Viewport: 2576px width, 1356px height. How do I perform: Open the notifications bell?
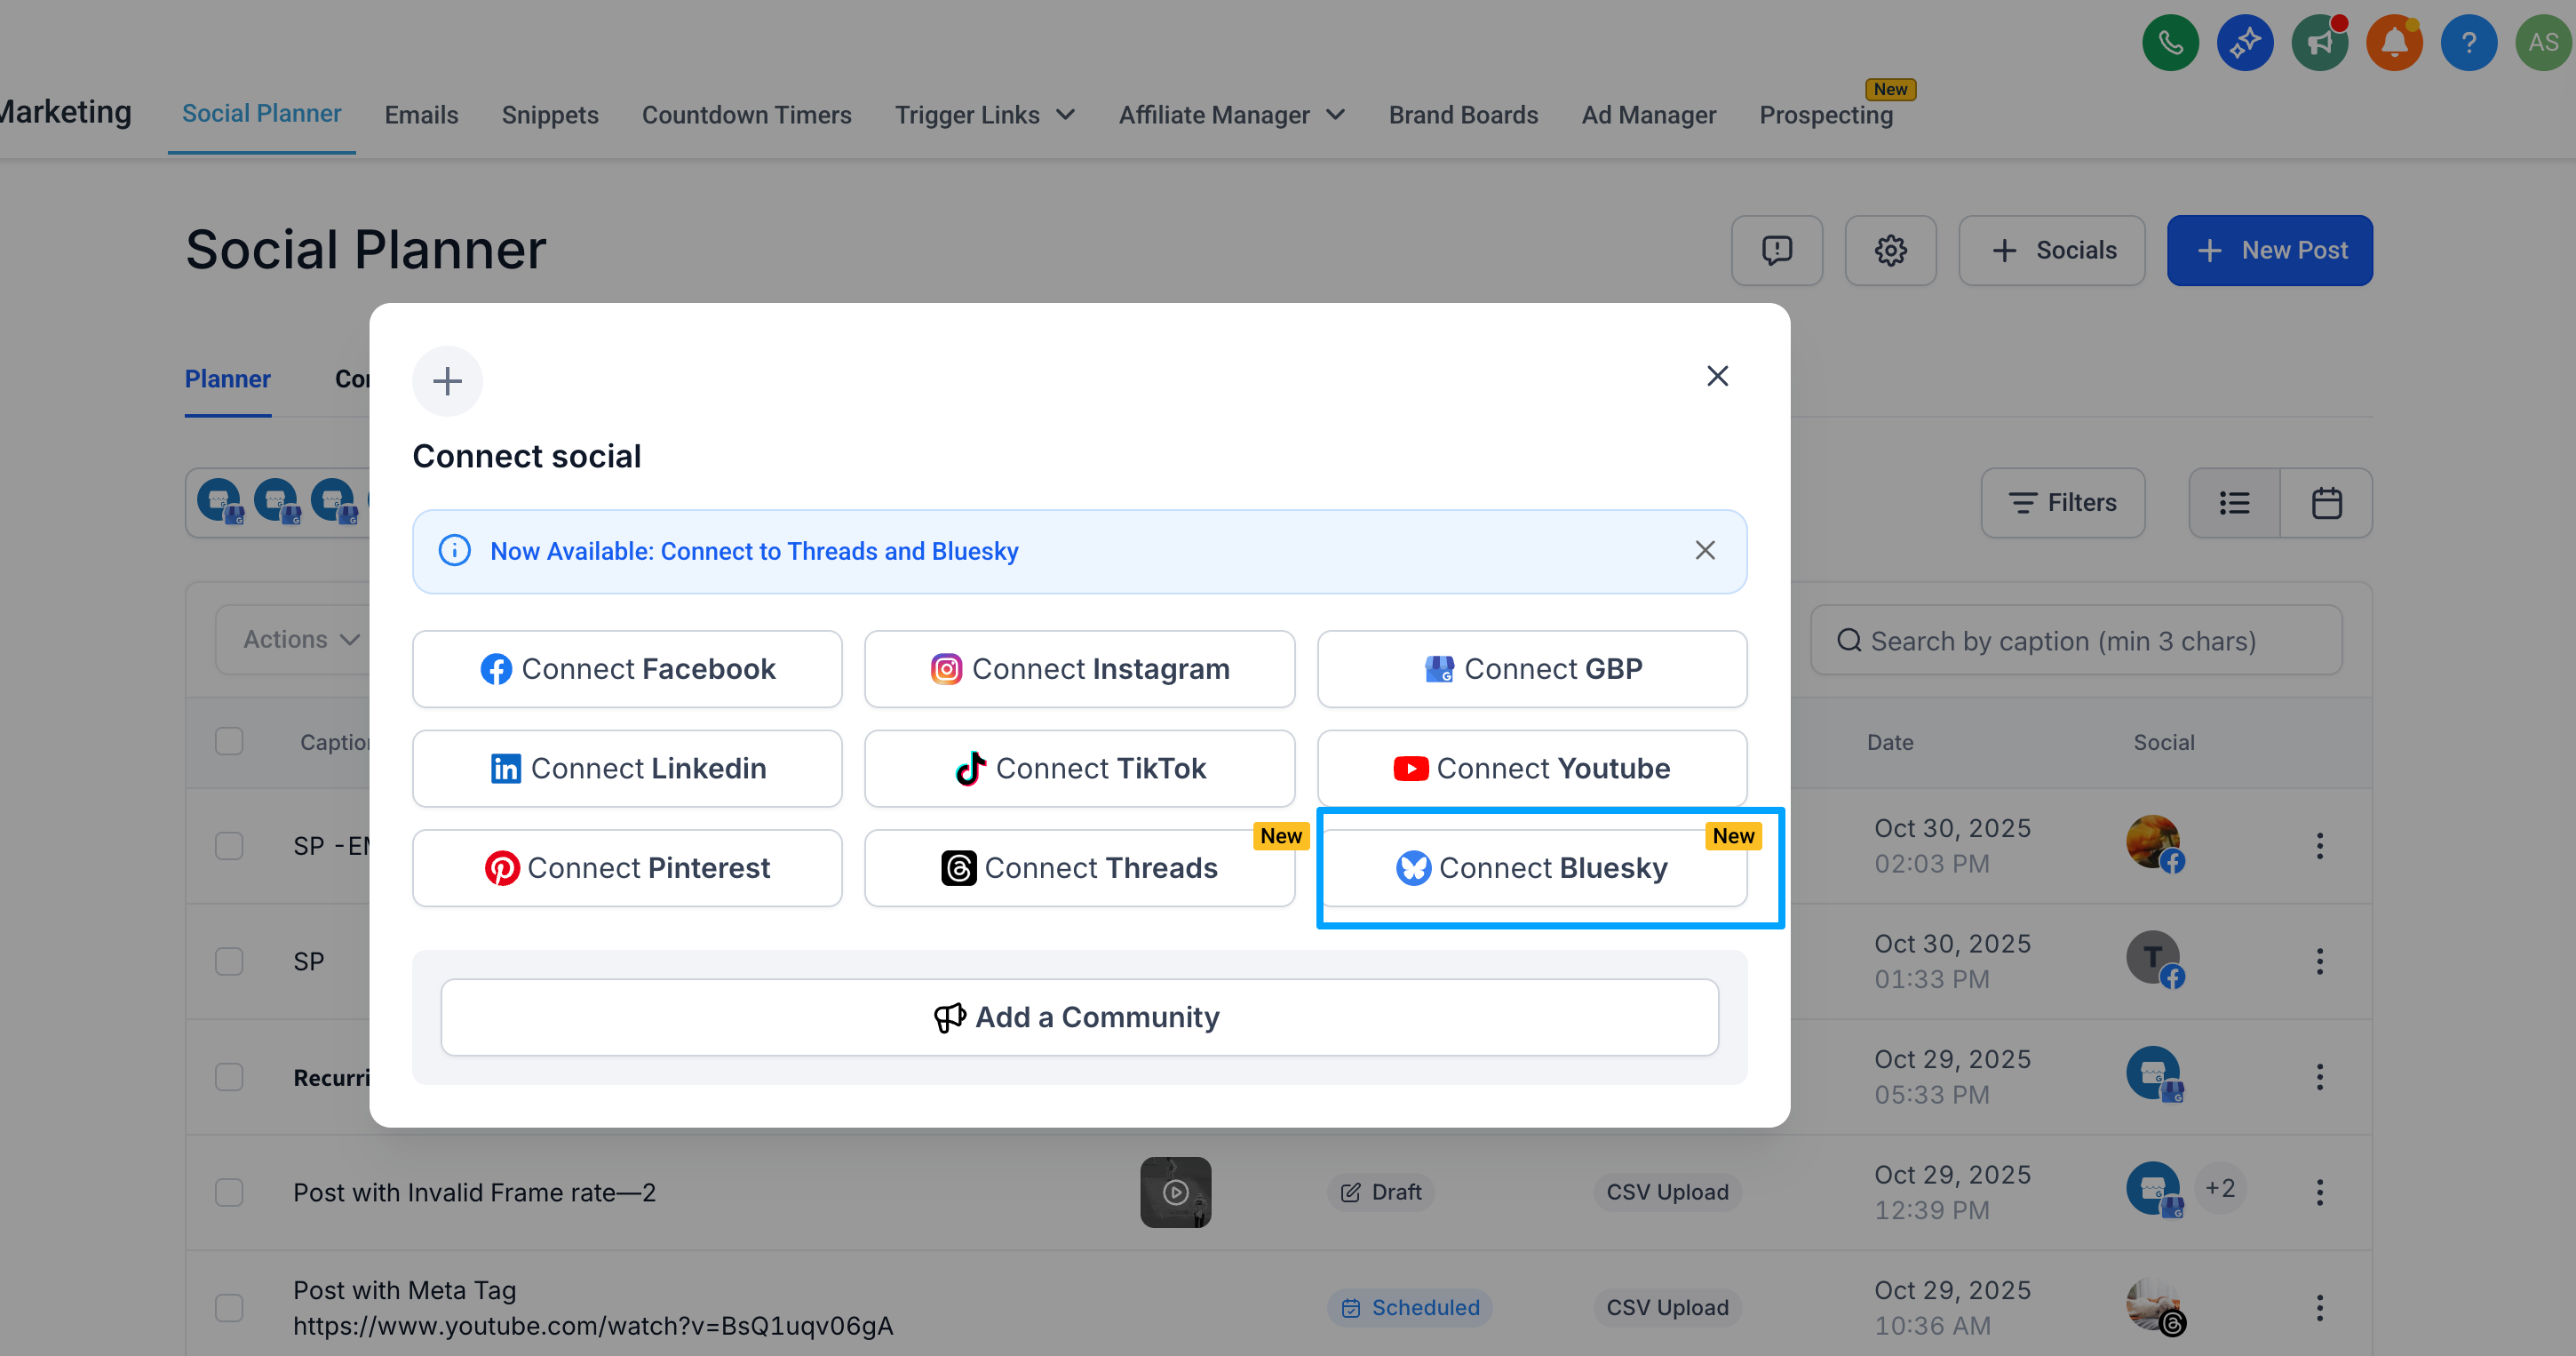(2394, 42)
